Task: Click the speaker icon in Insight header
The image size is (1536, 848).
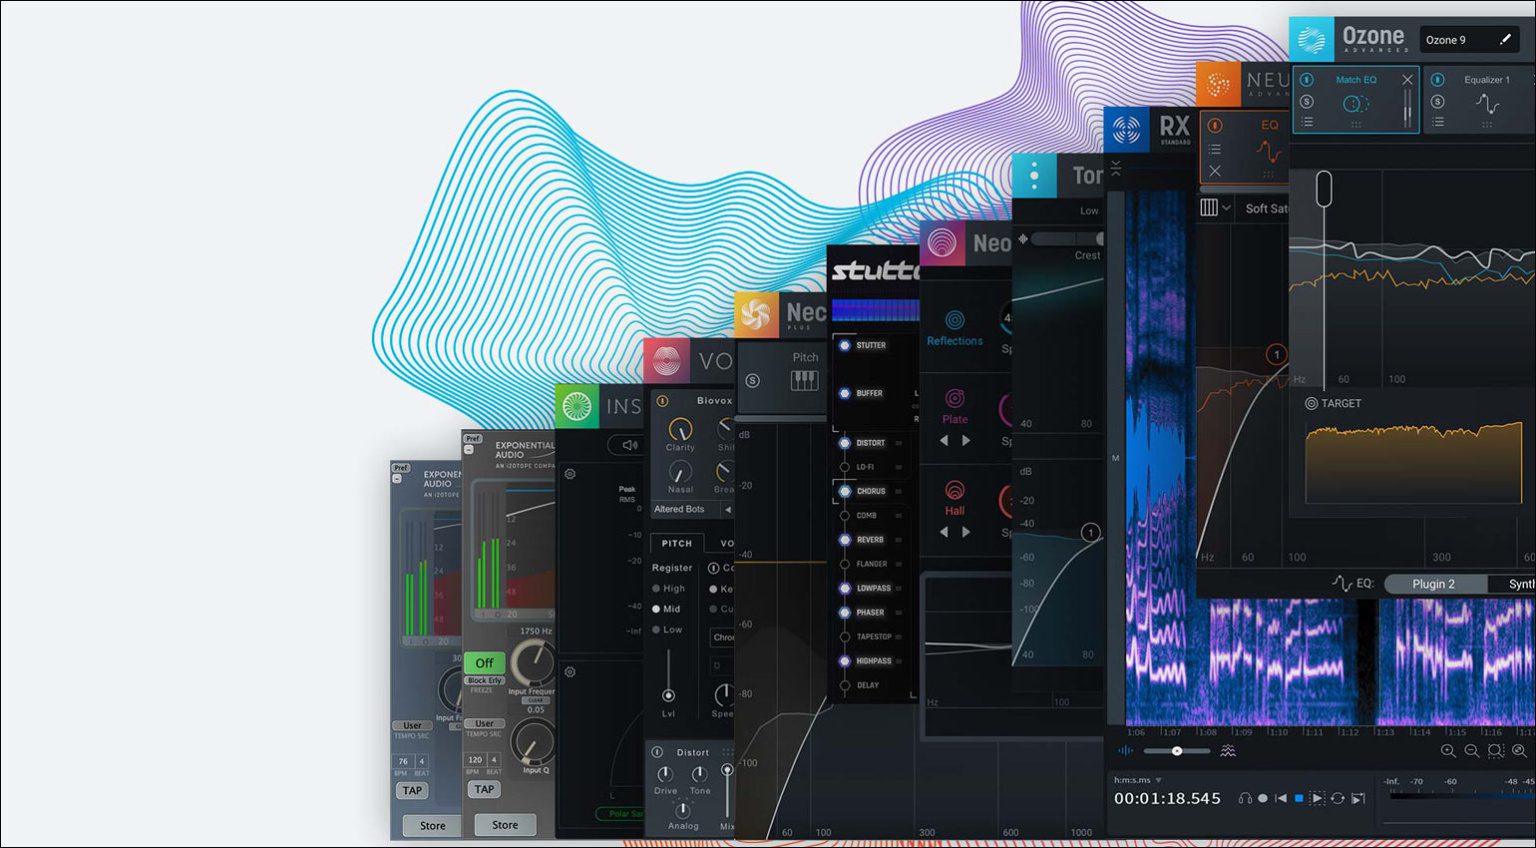Action: pos(629,445)
